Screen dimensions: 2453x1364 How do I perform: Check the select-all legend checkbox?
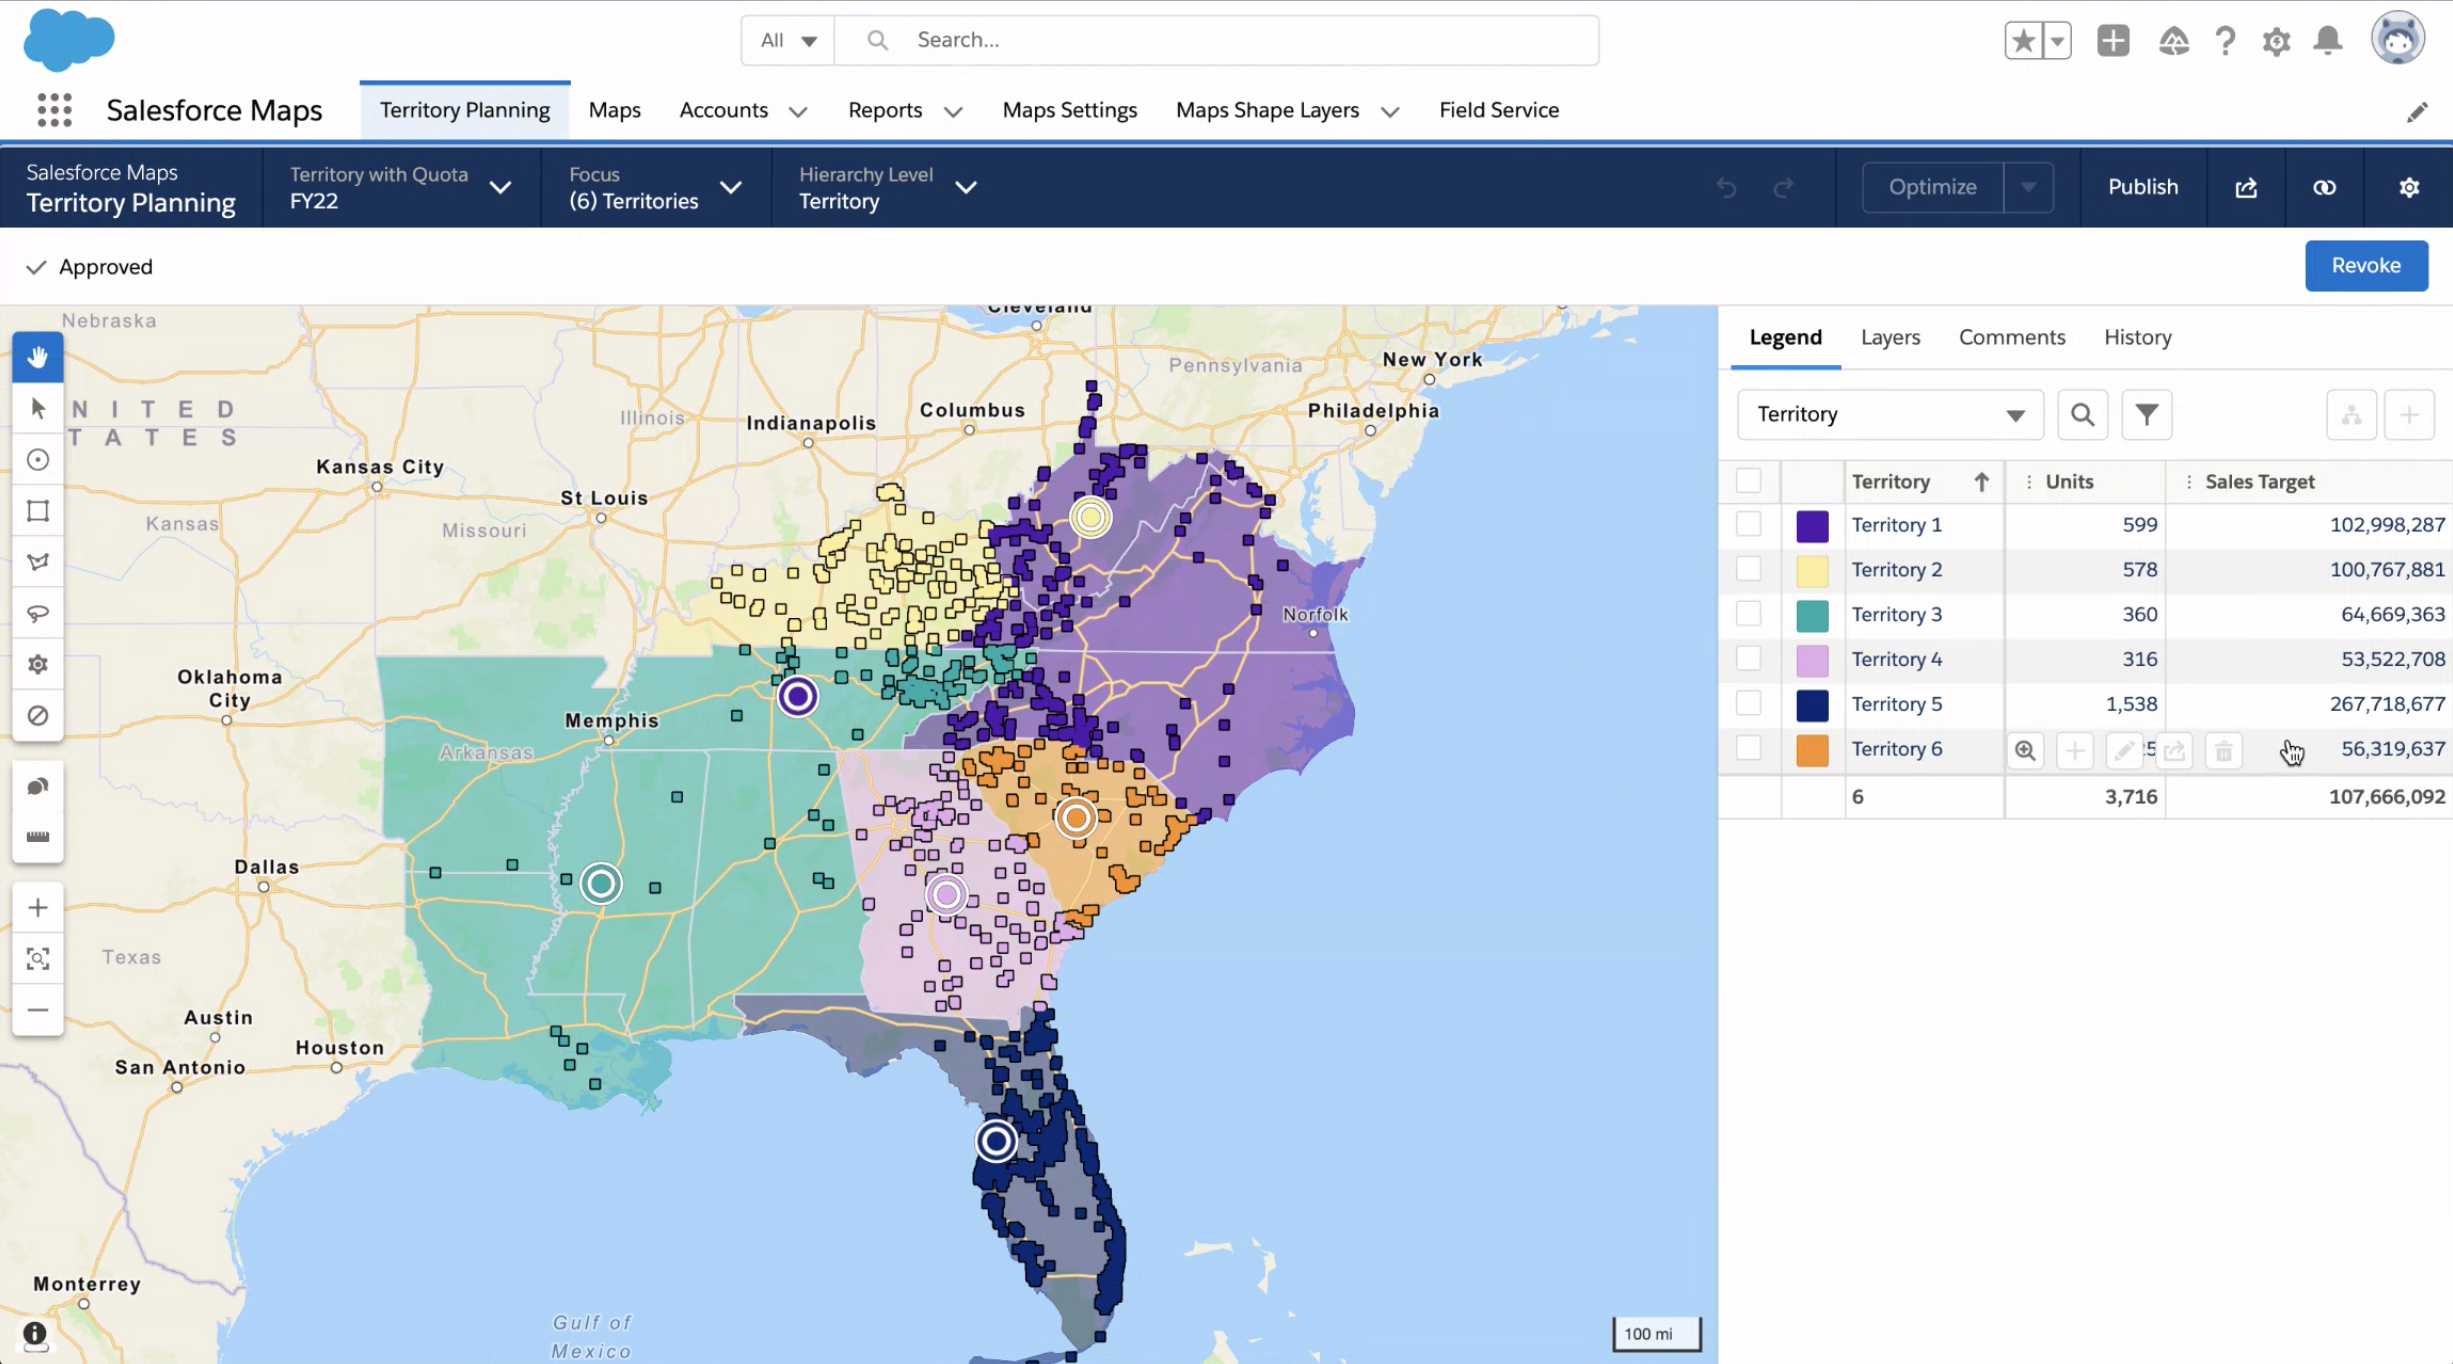(1748, 481)
